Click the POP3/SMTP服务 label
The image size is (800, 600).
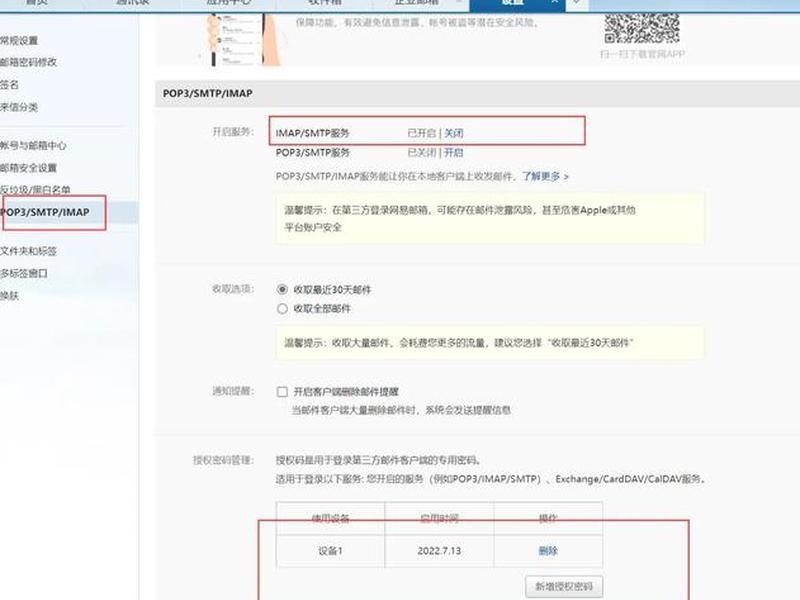tap(312, 153)
